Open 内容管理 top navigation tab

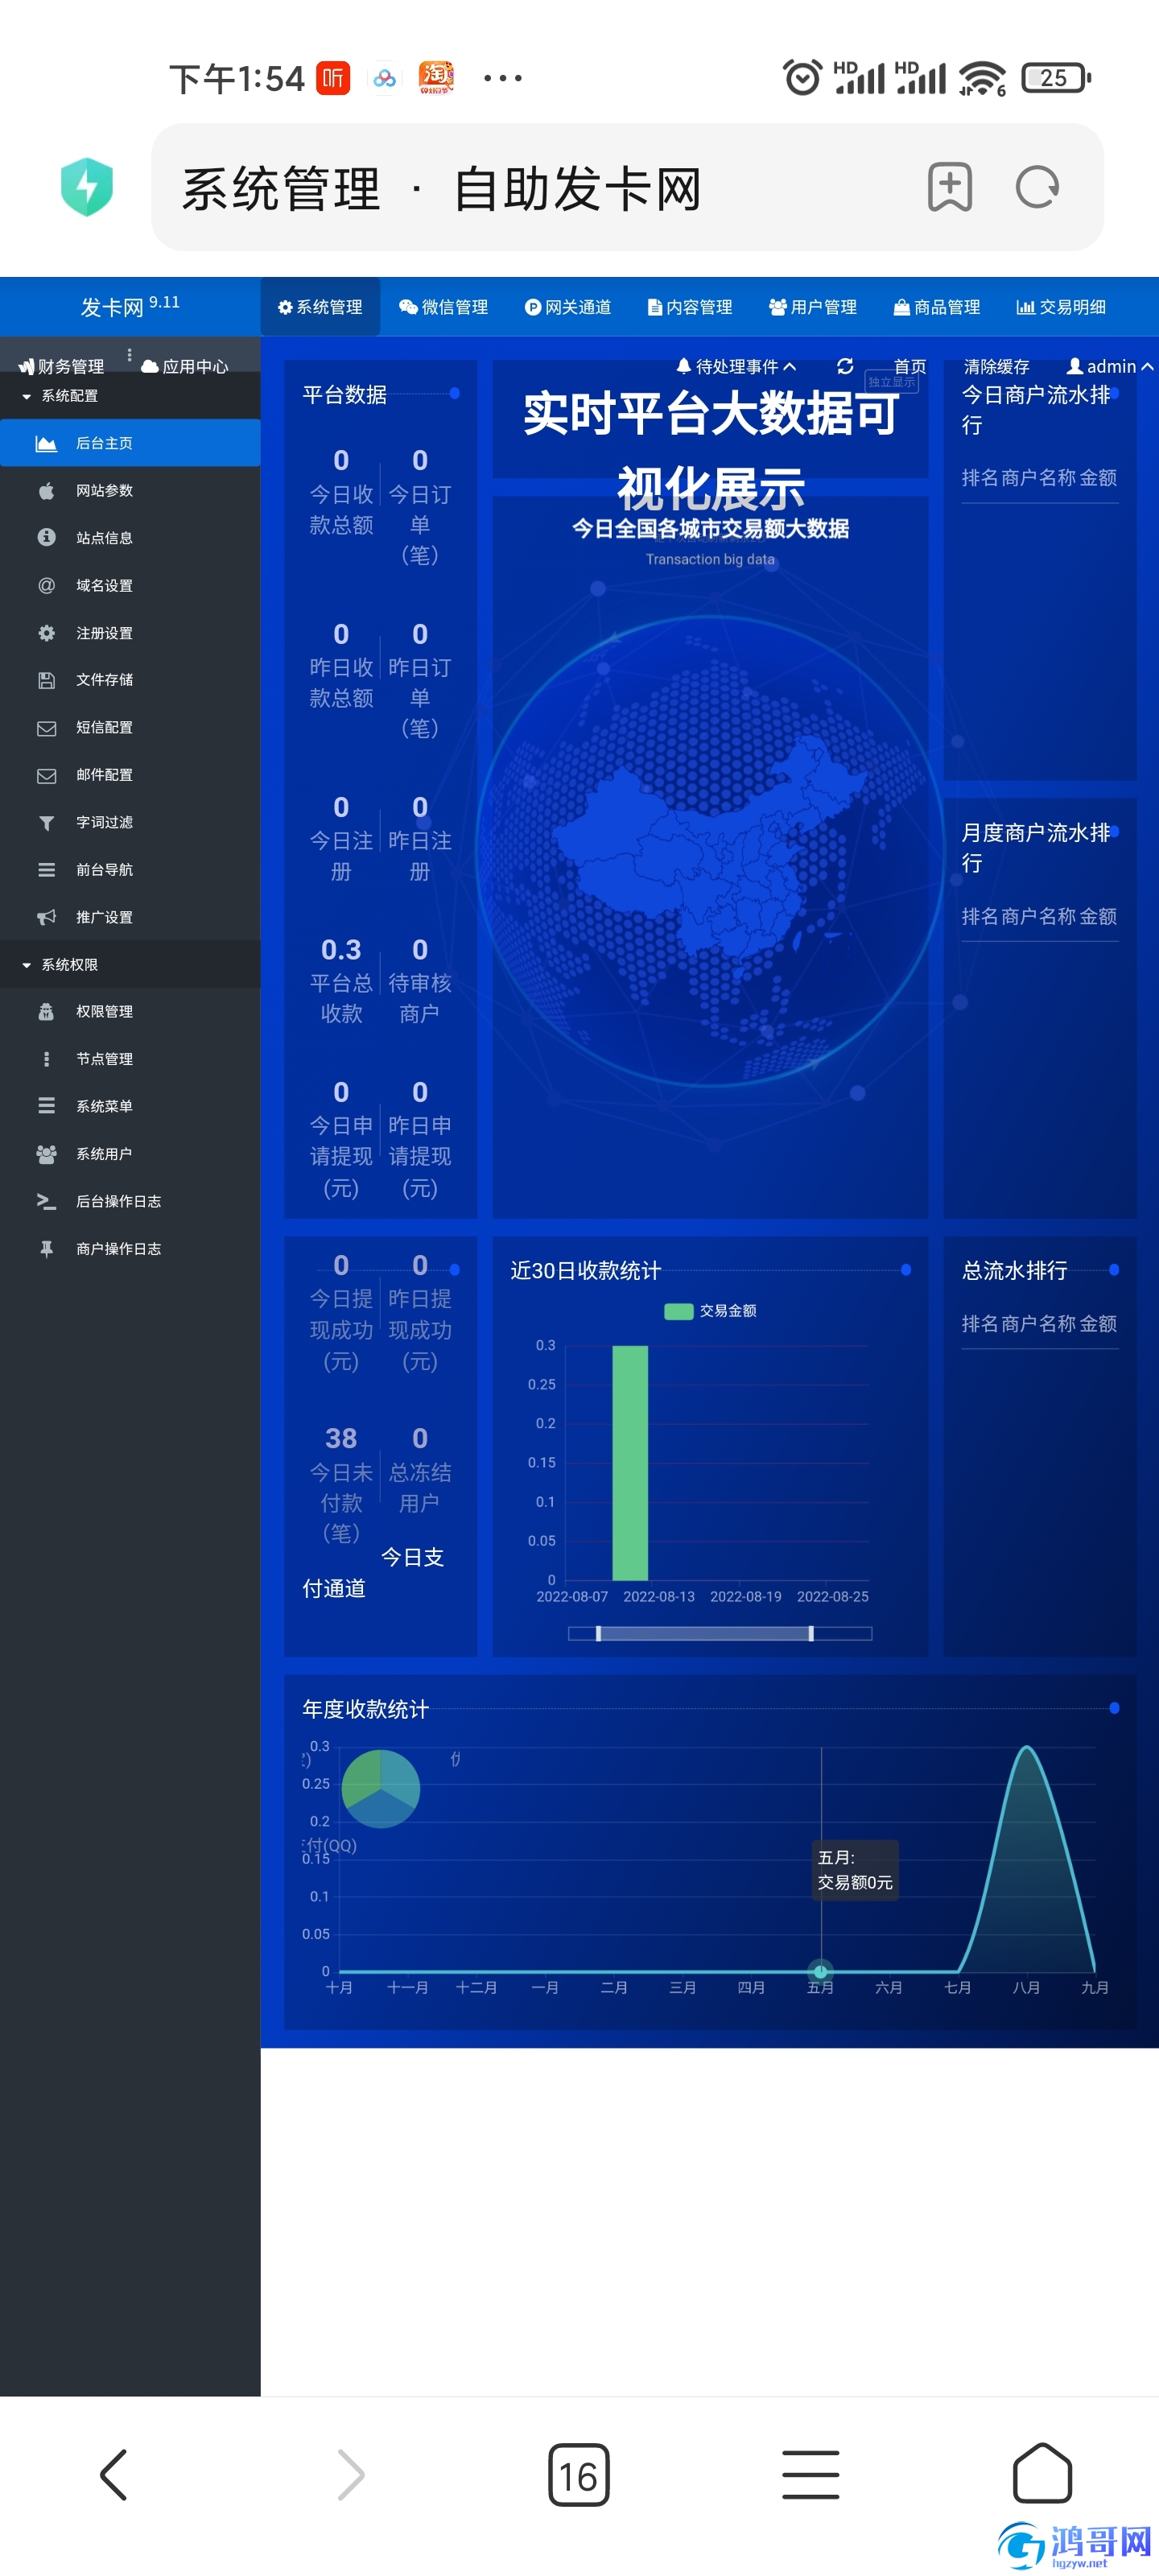(689, 307)
